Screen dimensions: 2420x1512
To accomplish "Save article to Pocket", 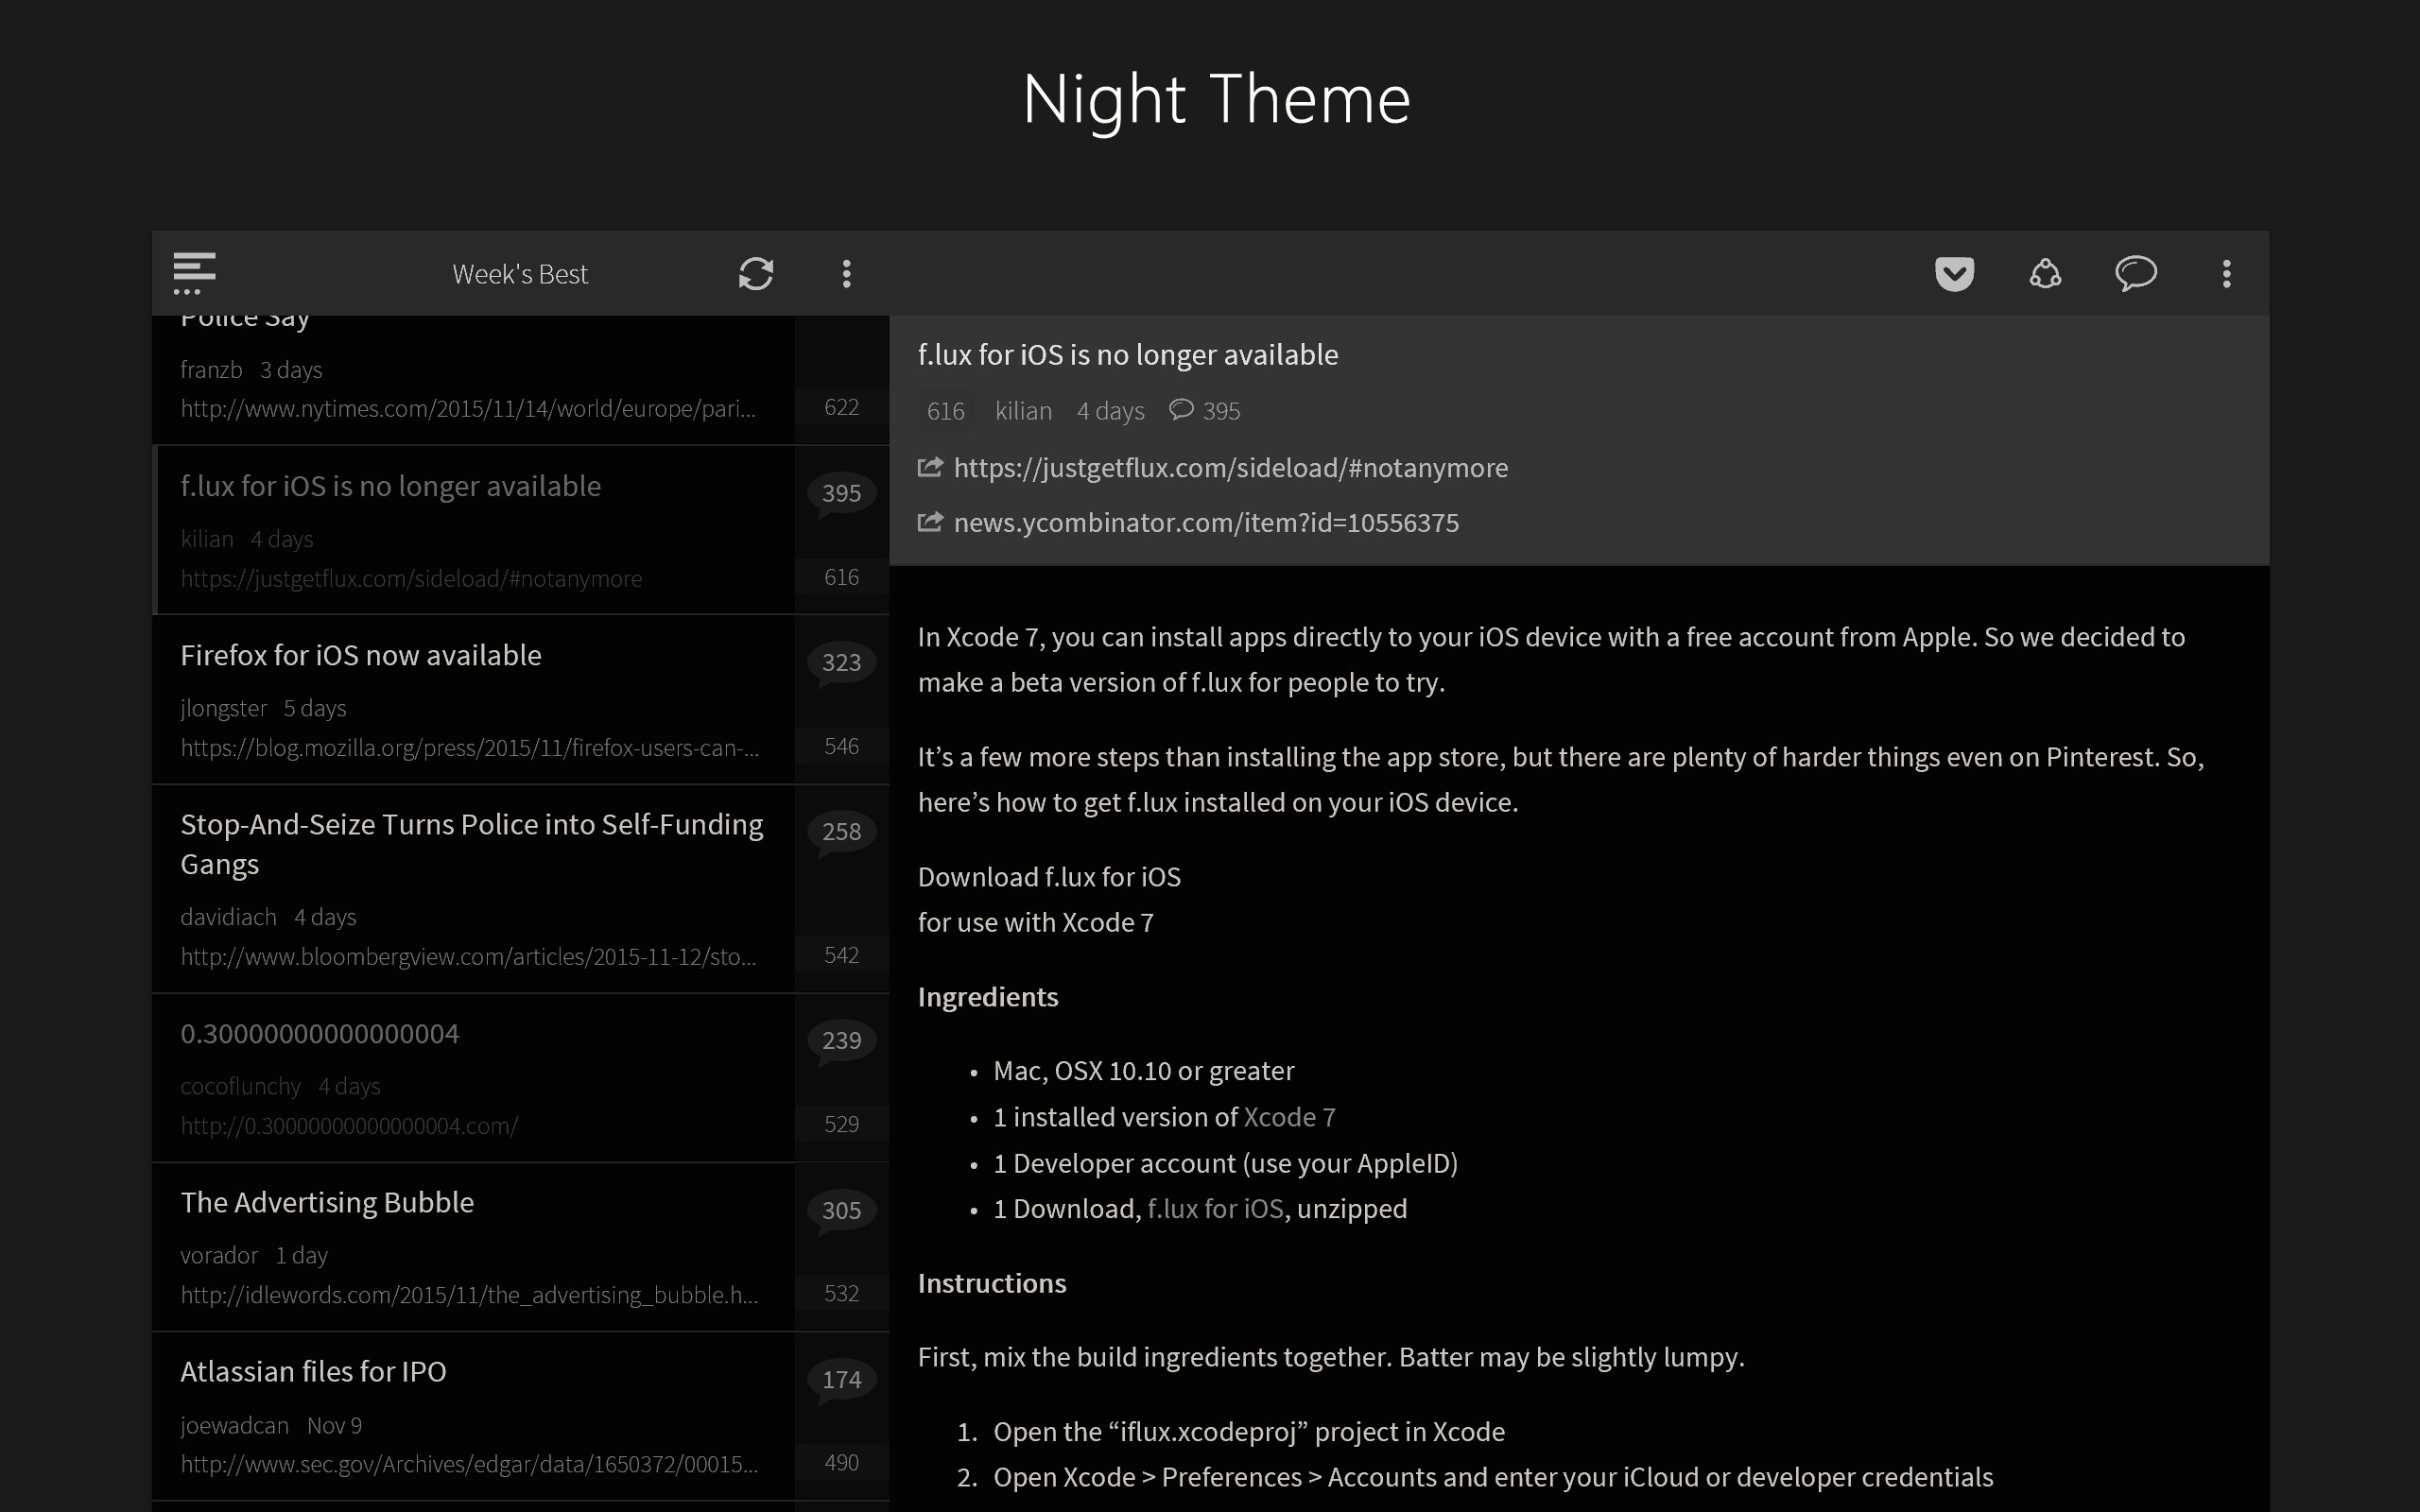I will (1954, 273).
